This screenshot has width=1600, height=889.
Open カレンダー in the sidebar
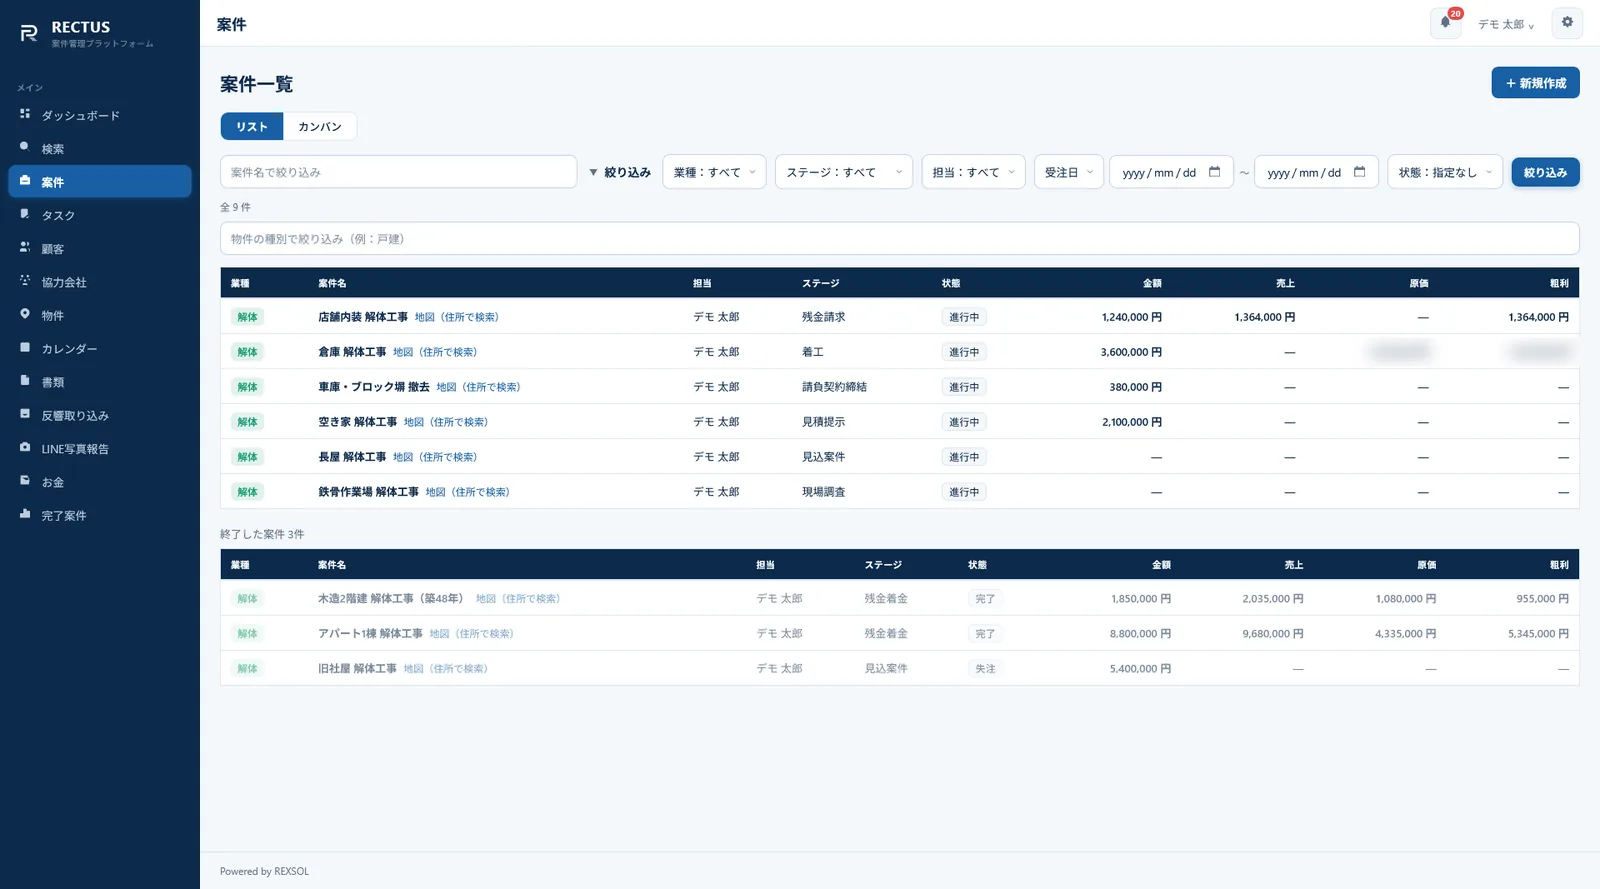click(x=100, y=349)
